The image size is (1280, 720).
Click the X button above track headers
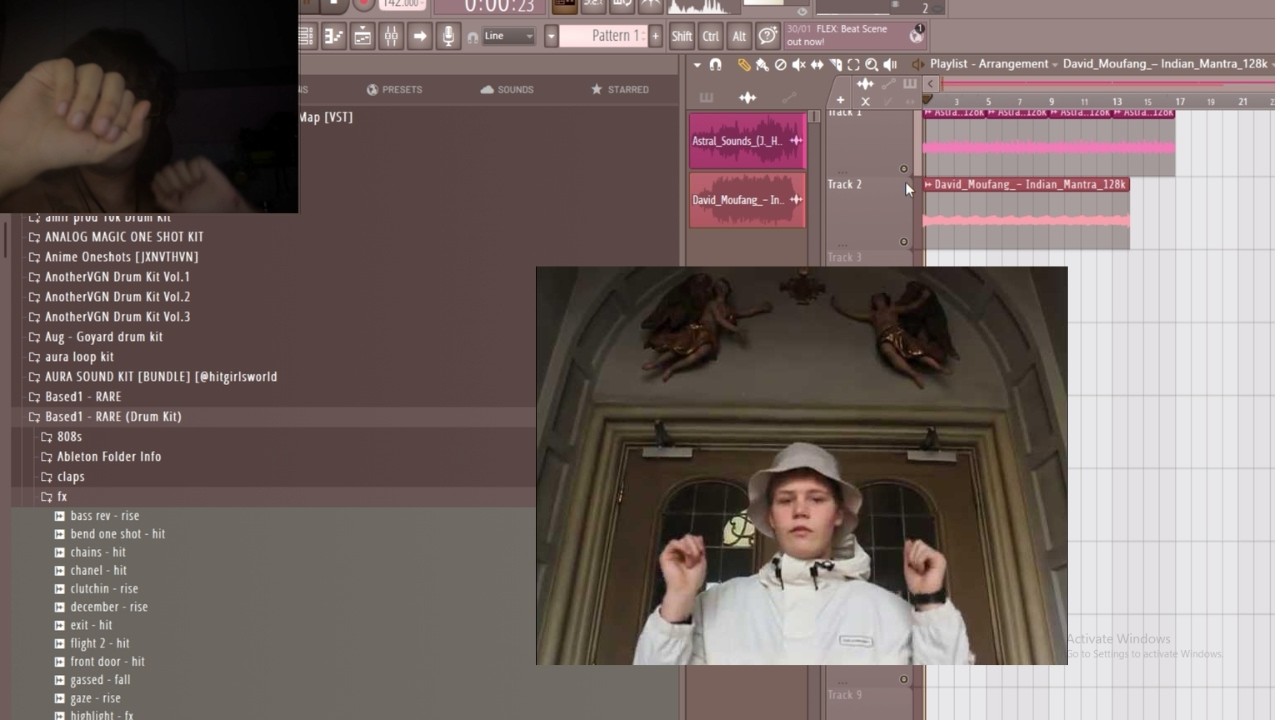point(865,101)
